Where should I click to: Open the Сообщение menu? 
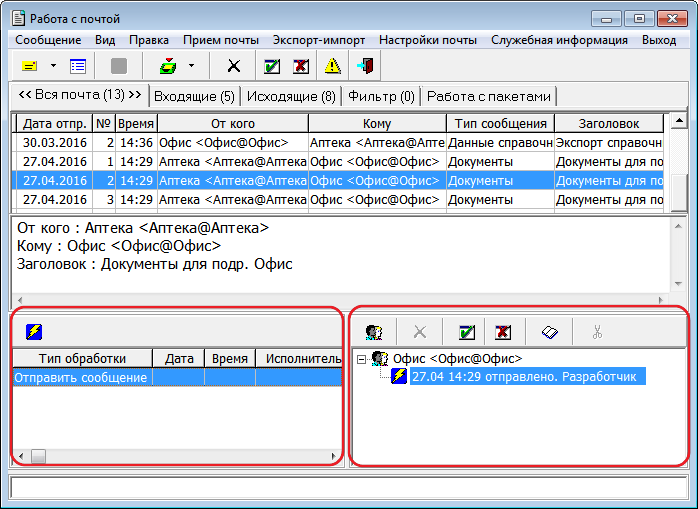click(x=48, y=40)
